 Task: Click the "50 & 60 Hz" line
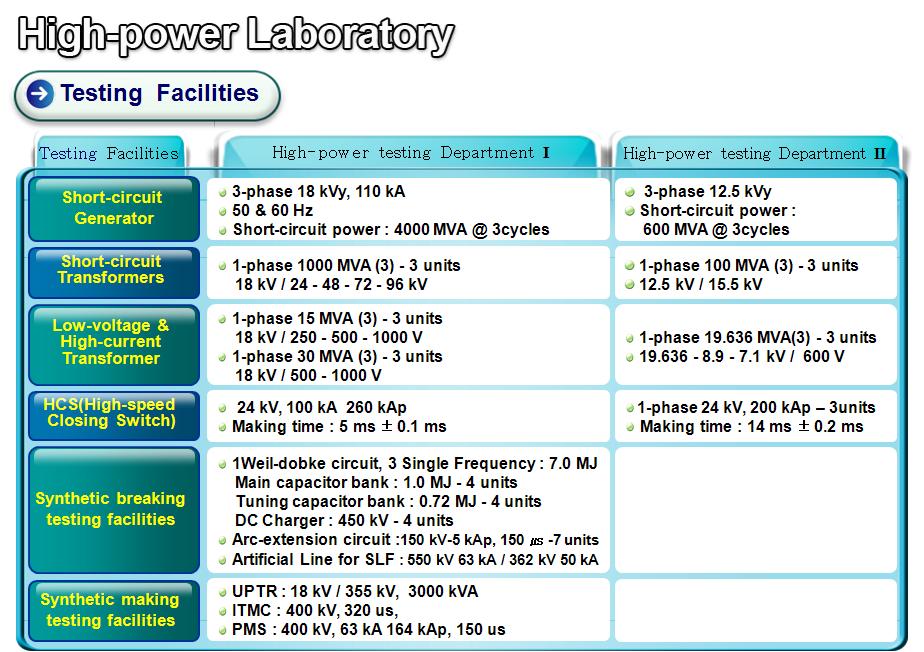point(272,210)
